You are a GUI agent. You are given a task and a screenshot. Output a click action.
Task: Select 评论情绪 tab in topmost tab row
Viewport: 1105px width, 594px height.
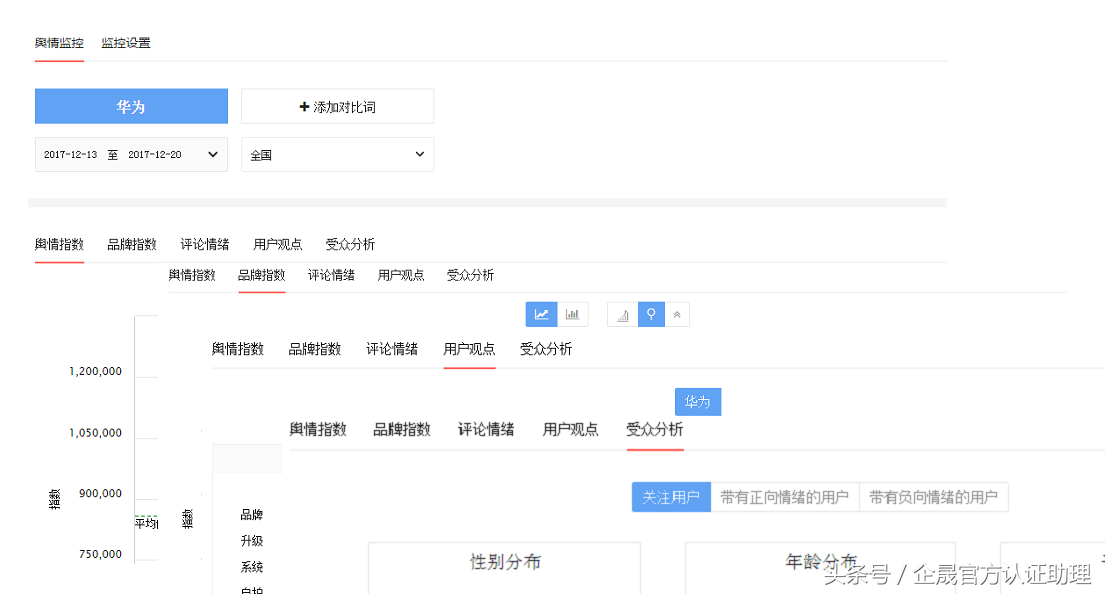click(x=205, y=244)
